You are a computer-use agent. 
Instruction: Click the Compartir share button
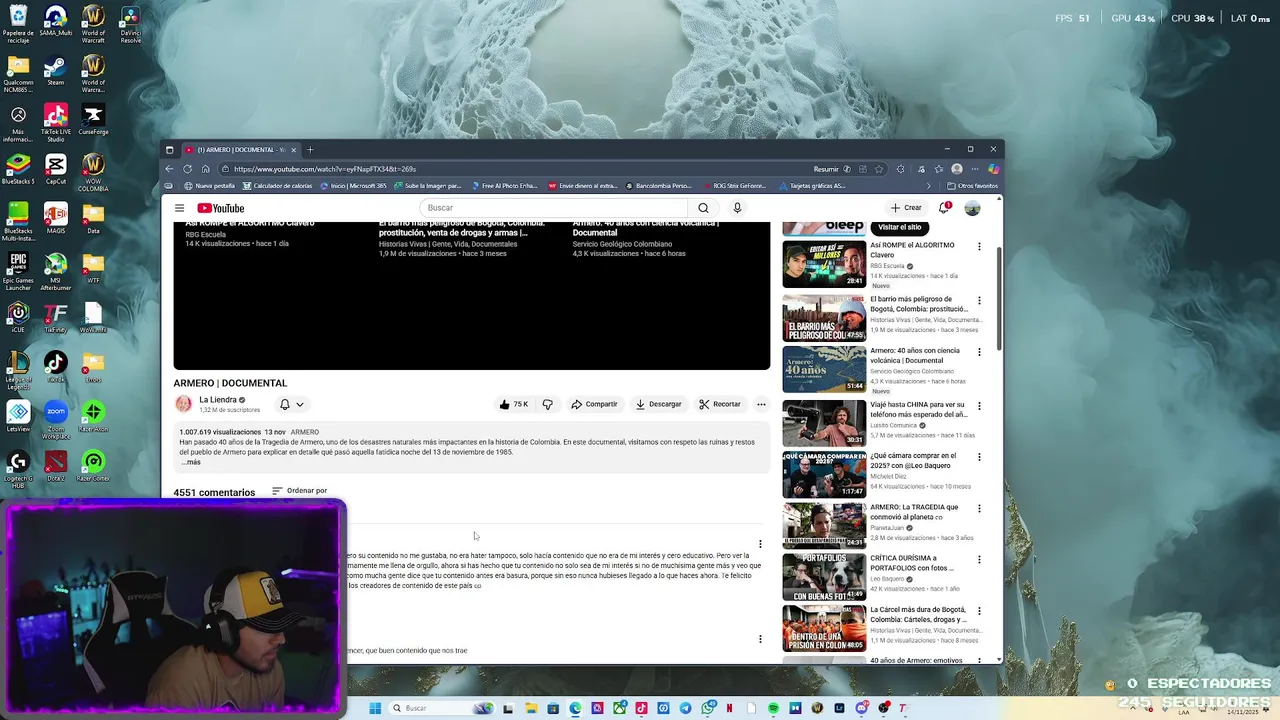[594, 404]
